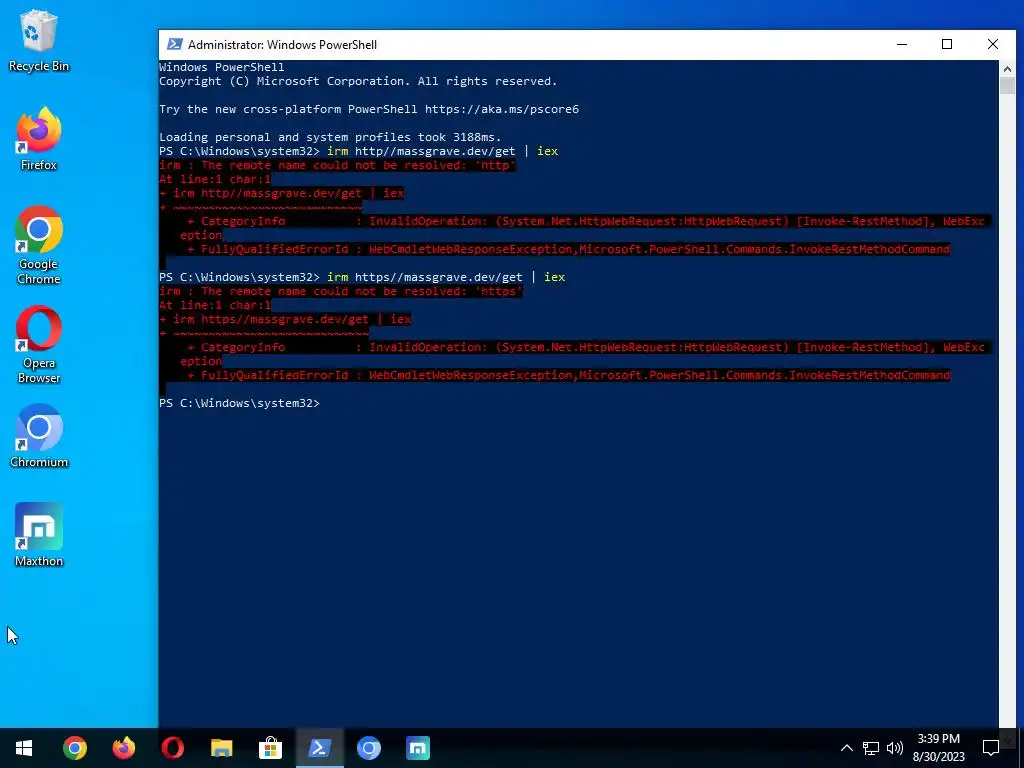Open the Windows Start menu
The height and width of the screenshot is (768, 1024).
(x=24, y=748)
